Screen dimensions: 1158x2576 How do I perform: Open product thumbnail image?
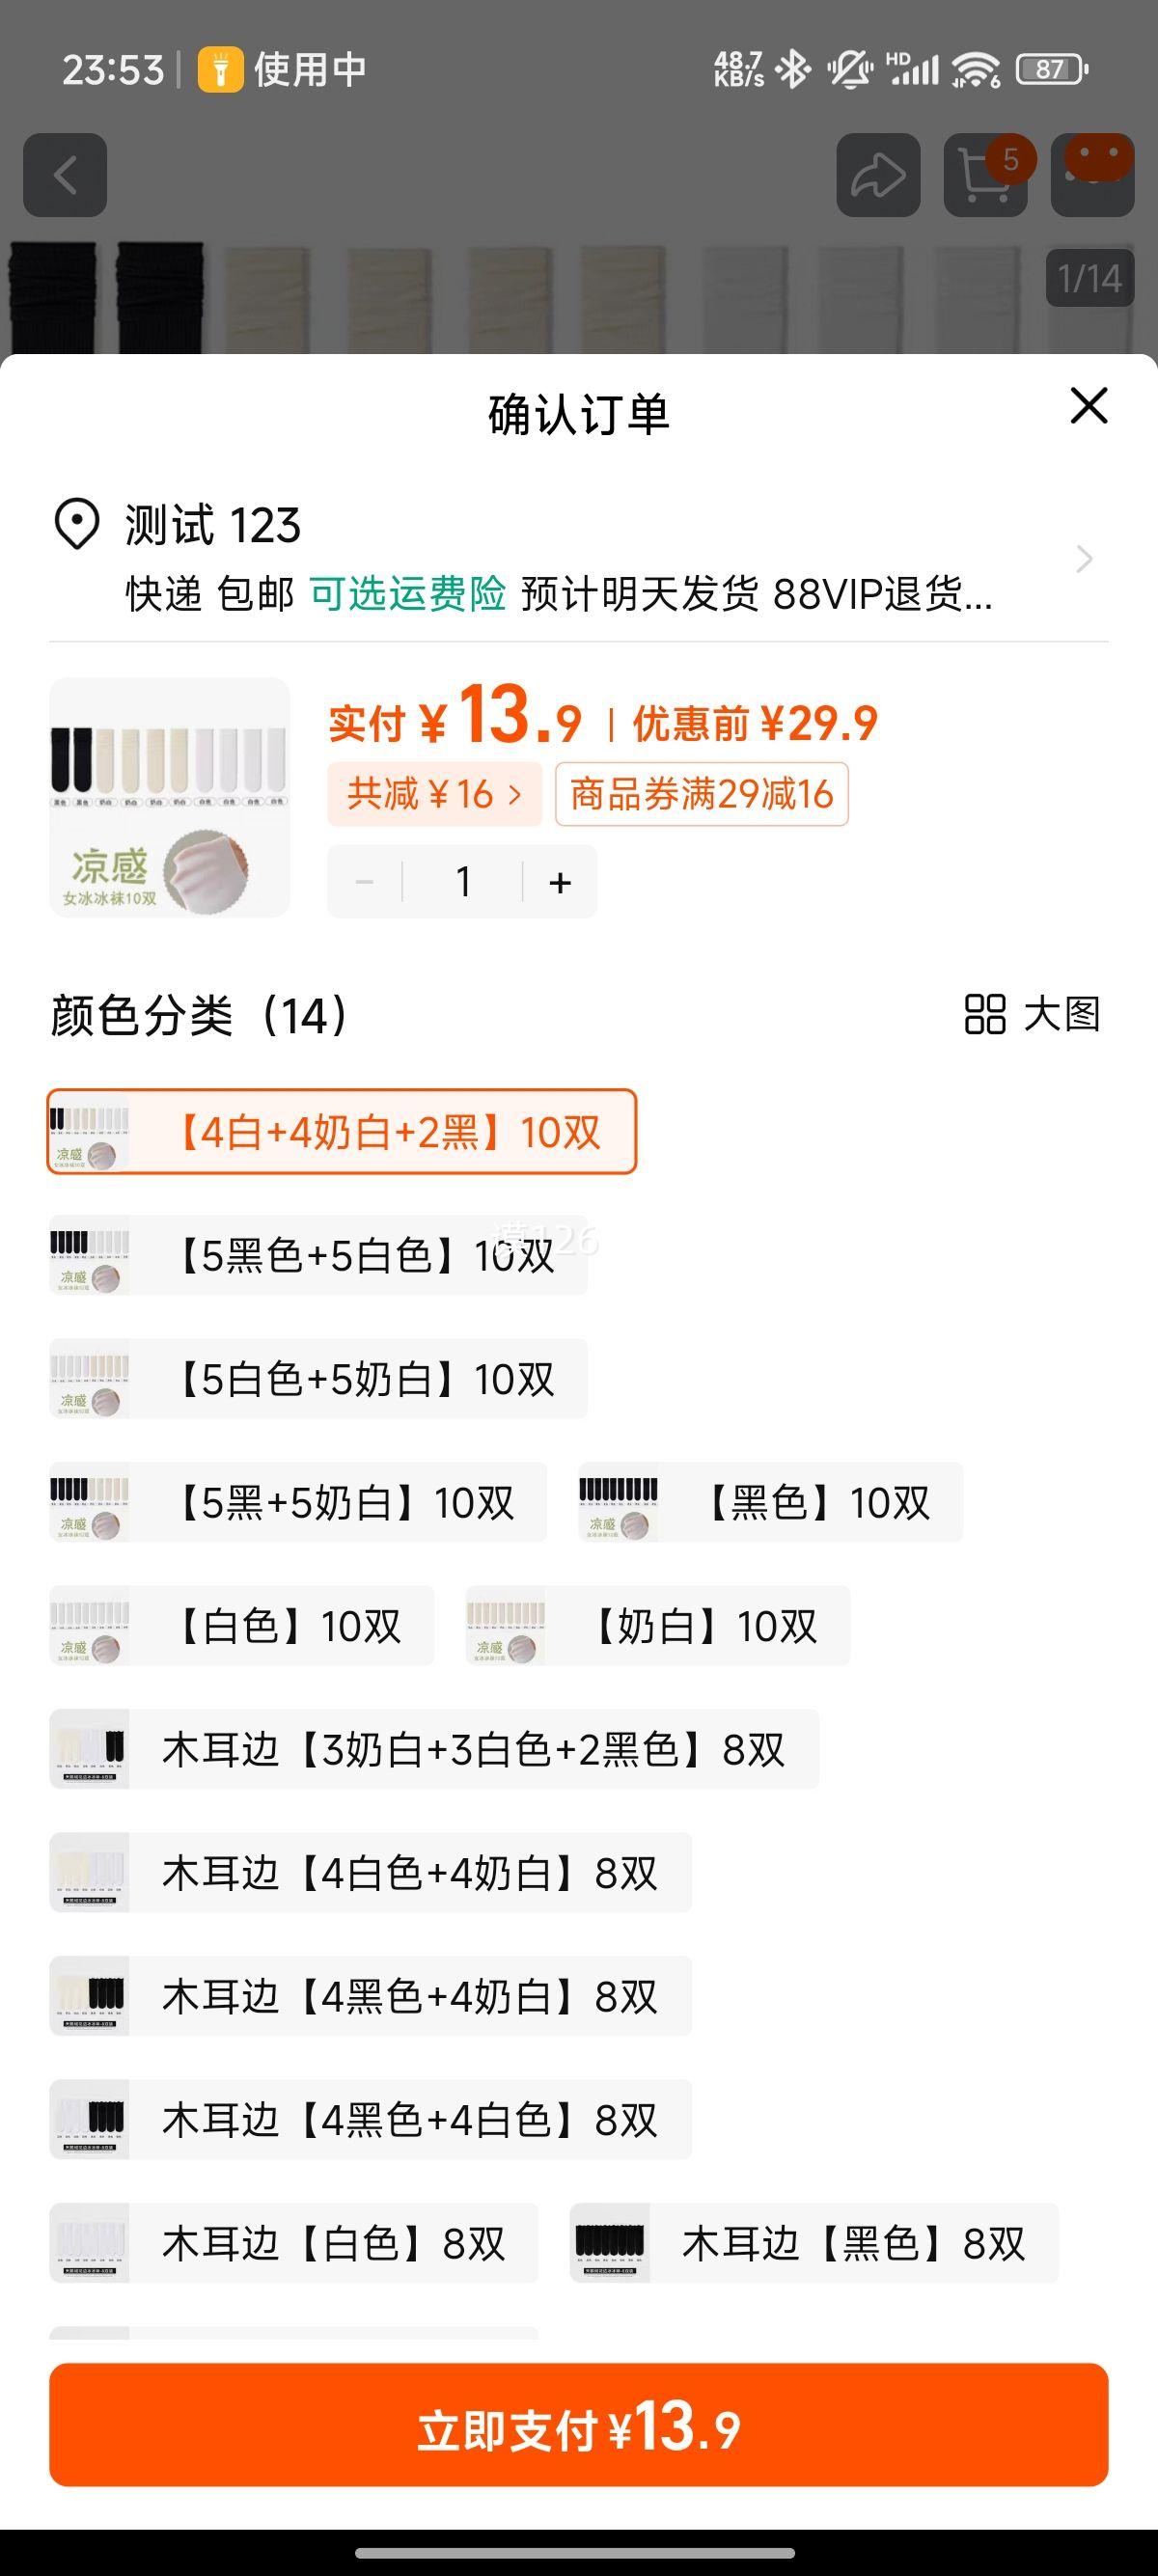[169, 797]
